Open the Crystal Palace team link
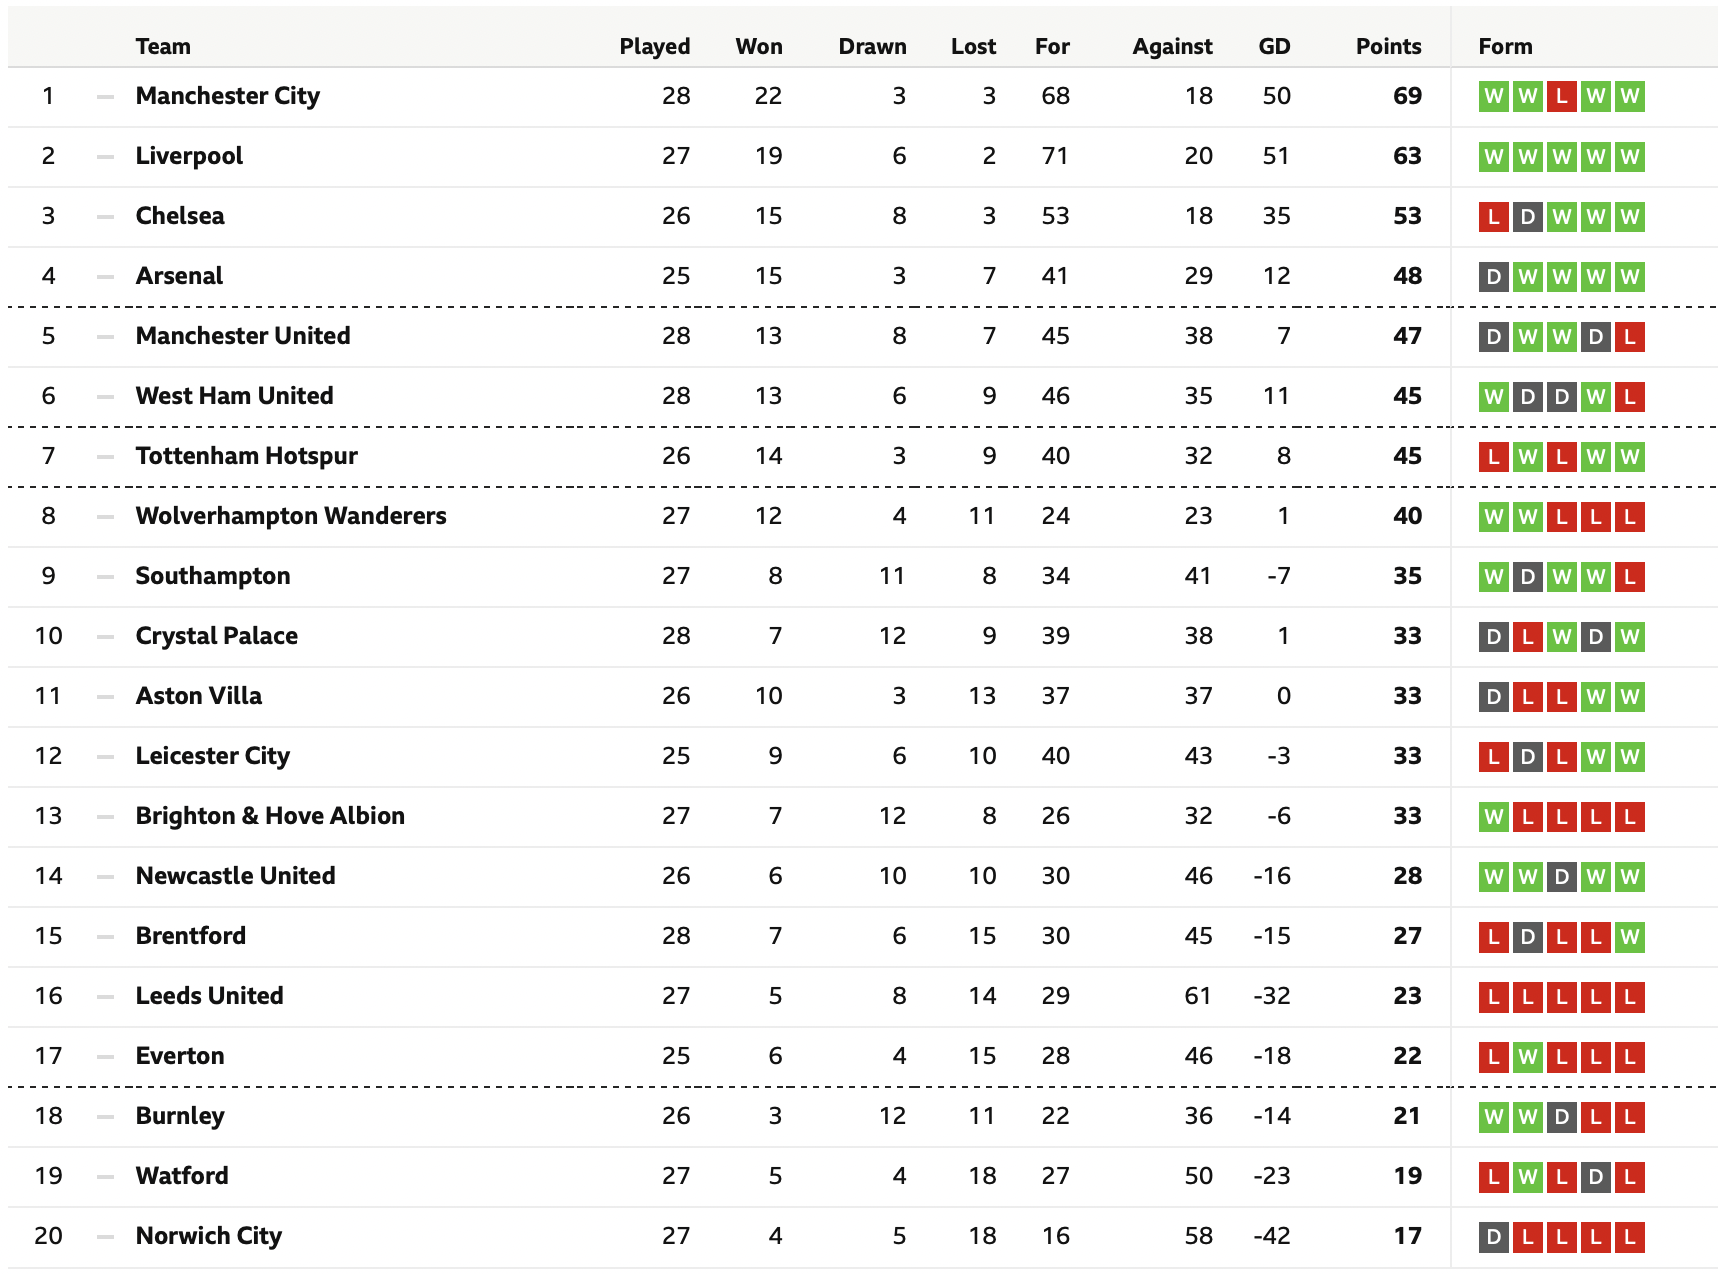The height and width of the screenshot is (1274, 1718). click(x=216, y=636)
